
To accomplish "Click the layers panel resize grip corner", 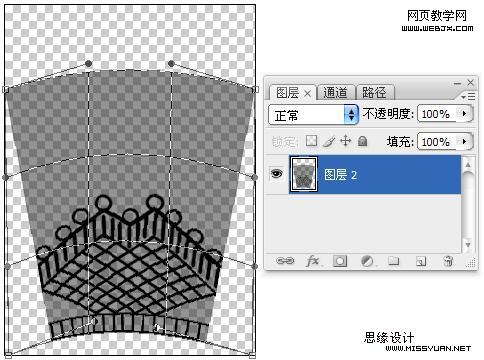I will [x=471, y=263].
